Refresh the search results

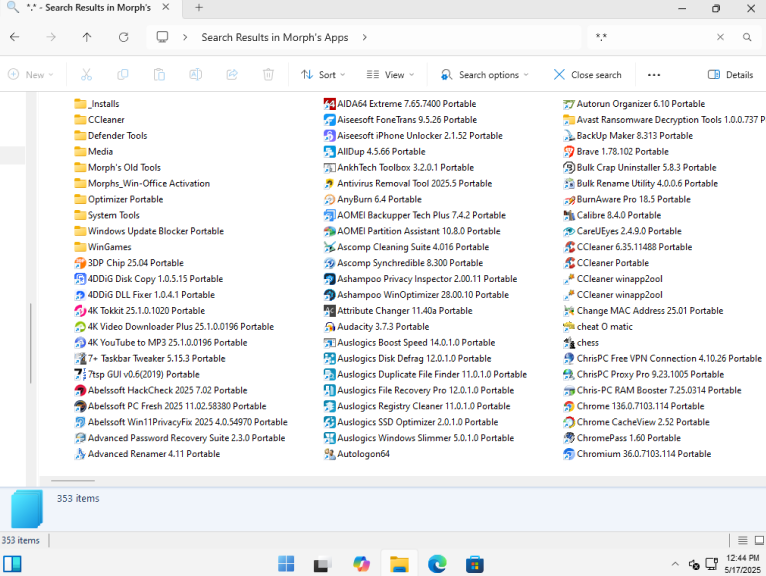pyautogui.click(x=124, y=37)
